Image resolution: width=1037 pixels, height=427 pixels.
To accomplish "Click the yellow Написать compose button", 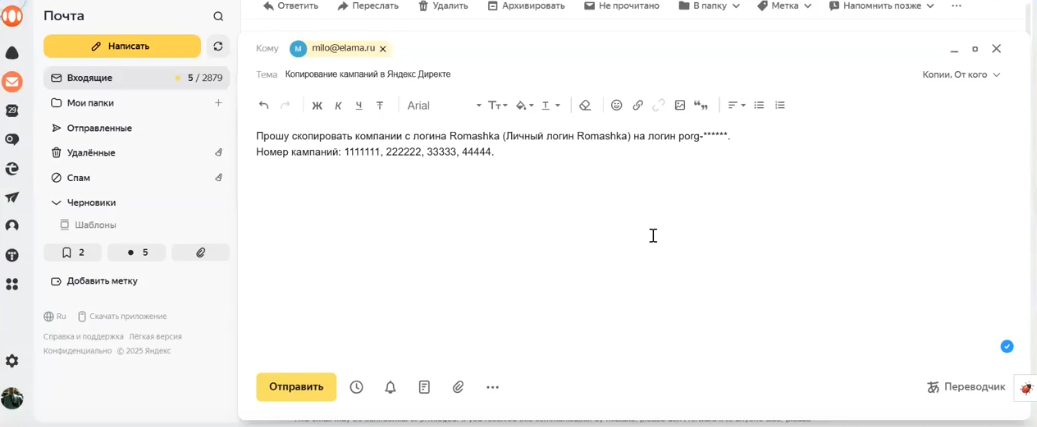I will click(x=122, y=46).
